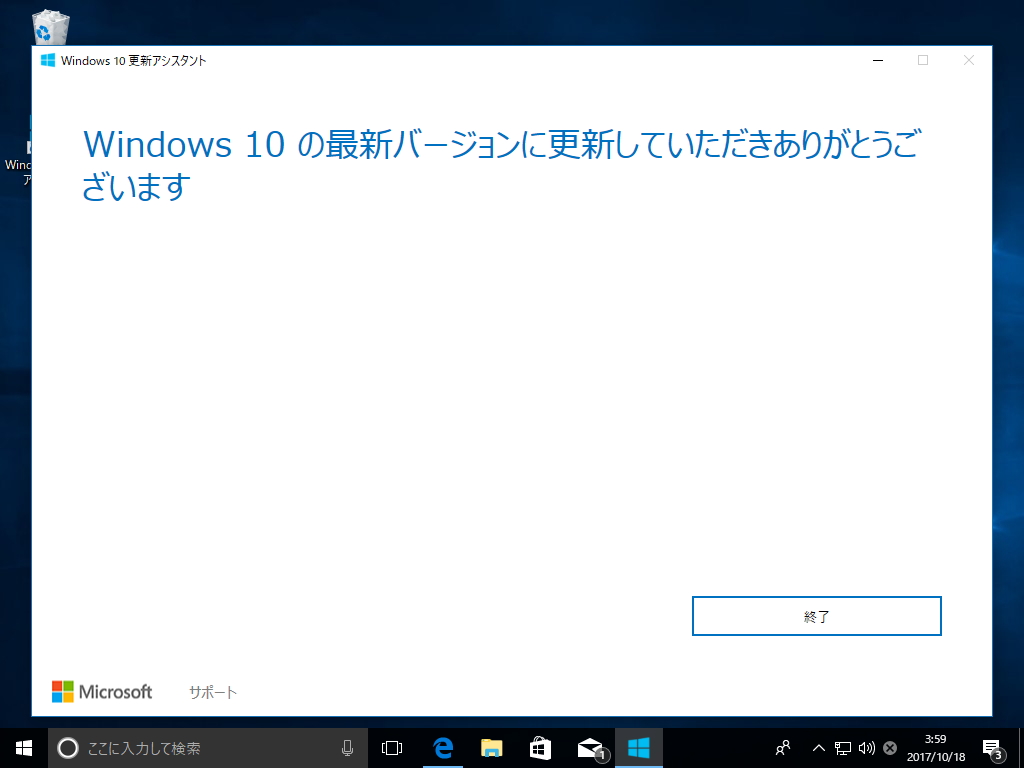Open the Recycle Bin on the desktop

[49, 26]
